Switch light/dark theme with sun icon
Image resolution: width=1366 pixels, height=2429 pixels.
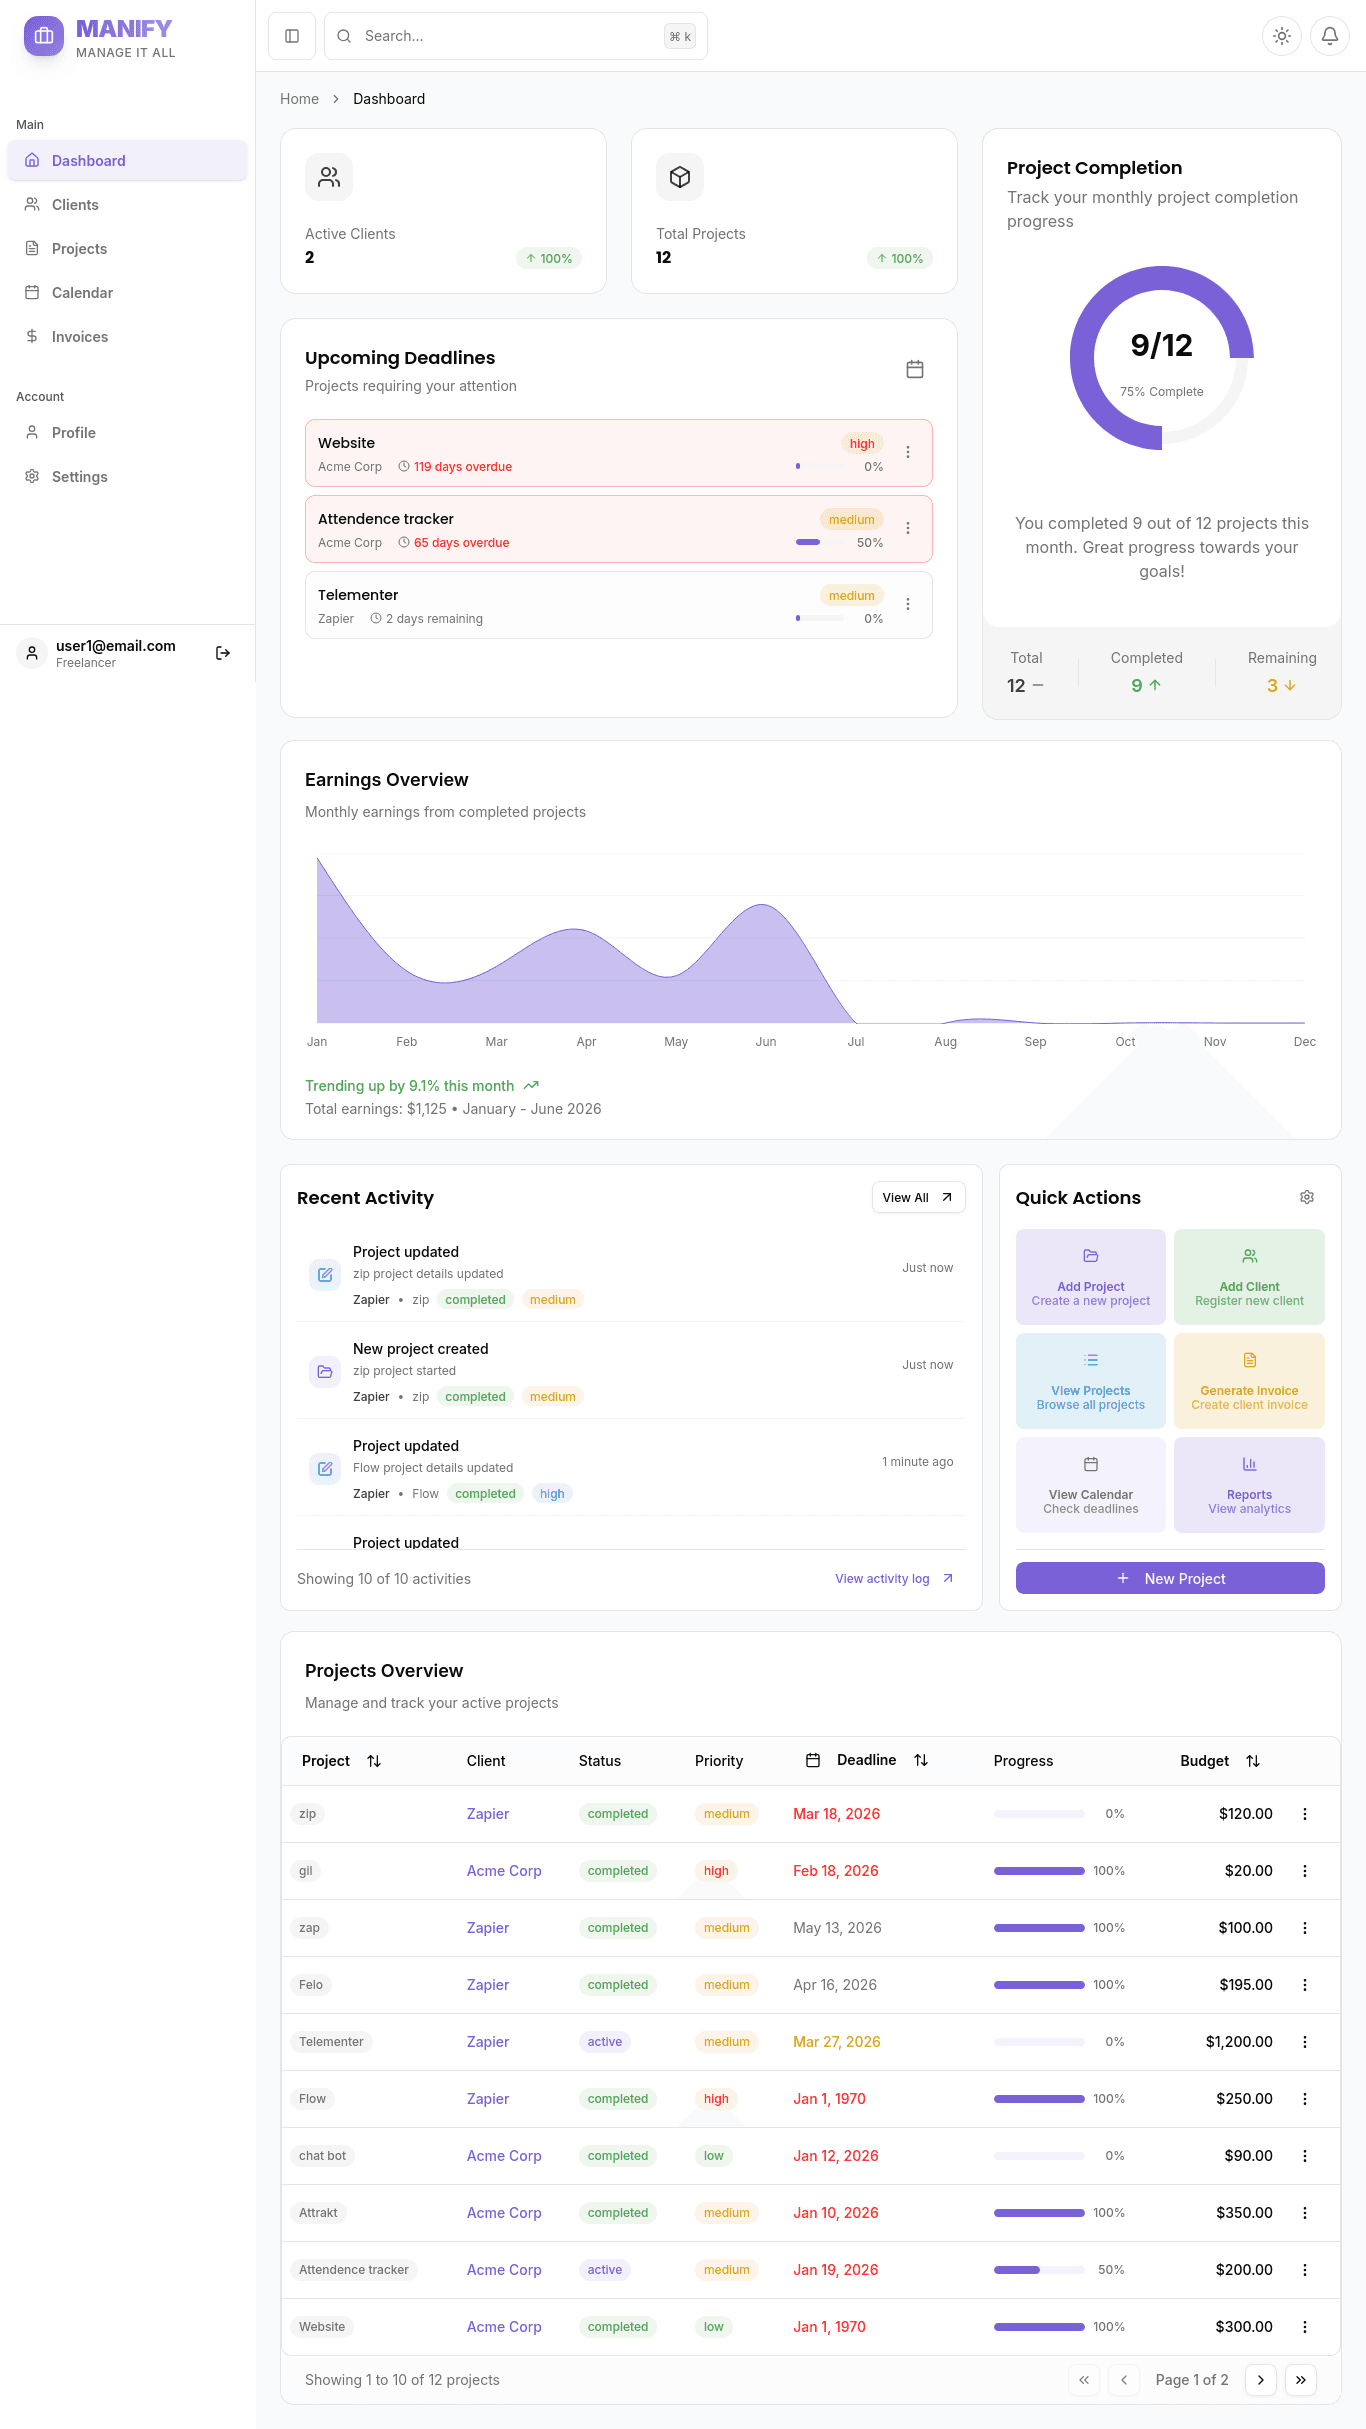(x=1281, y=36)
